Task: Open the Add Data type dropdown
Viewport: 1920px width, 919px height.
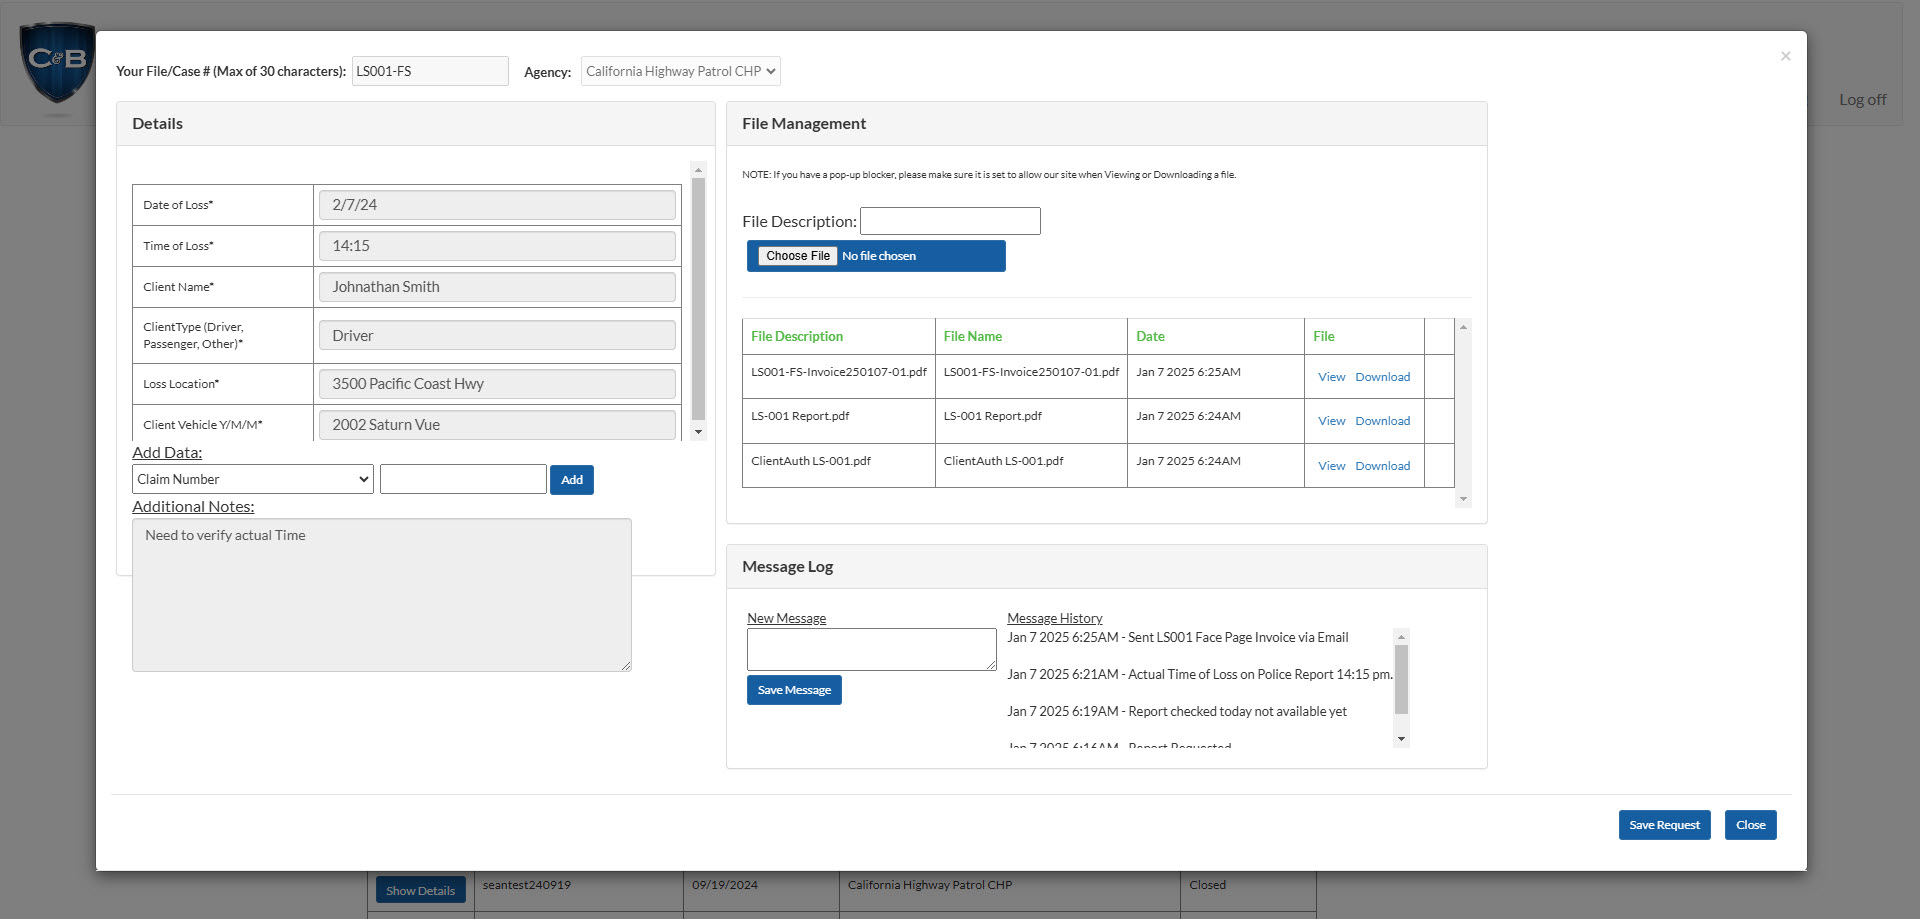Action: 252,479
